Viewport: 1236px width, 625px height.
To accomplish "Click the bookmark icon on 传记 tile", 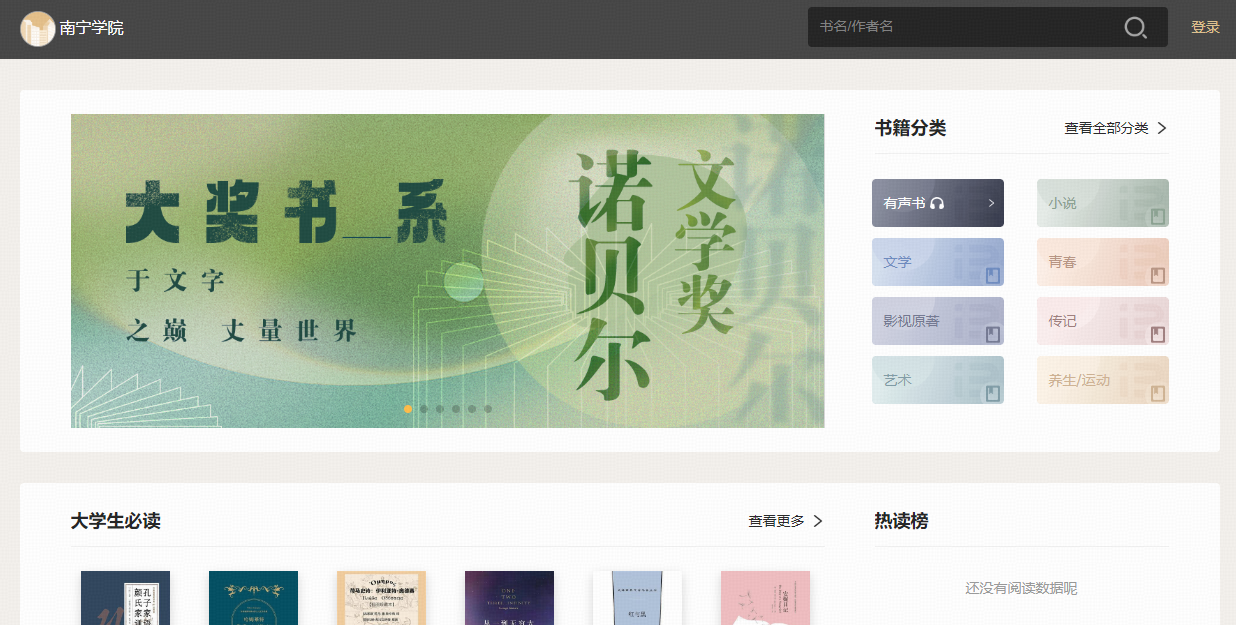I will click(x=1158, y=334).
